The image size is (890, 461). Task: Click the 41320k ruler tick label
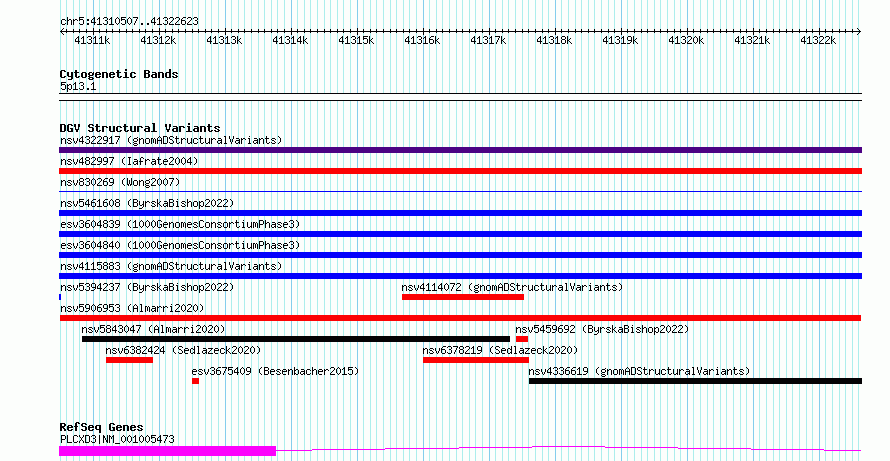[x=686, y=41]
